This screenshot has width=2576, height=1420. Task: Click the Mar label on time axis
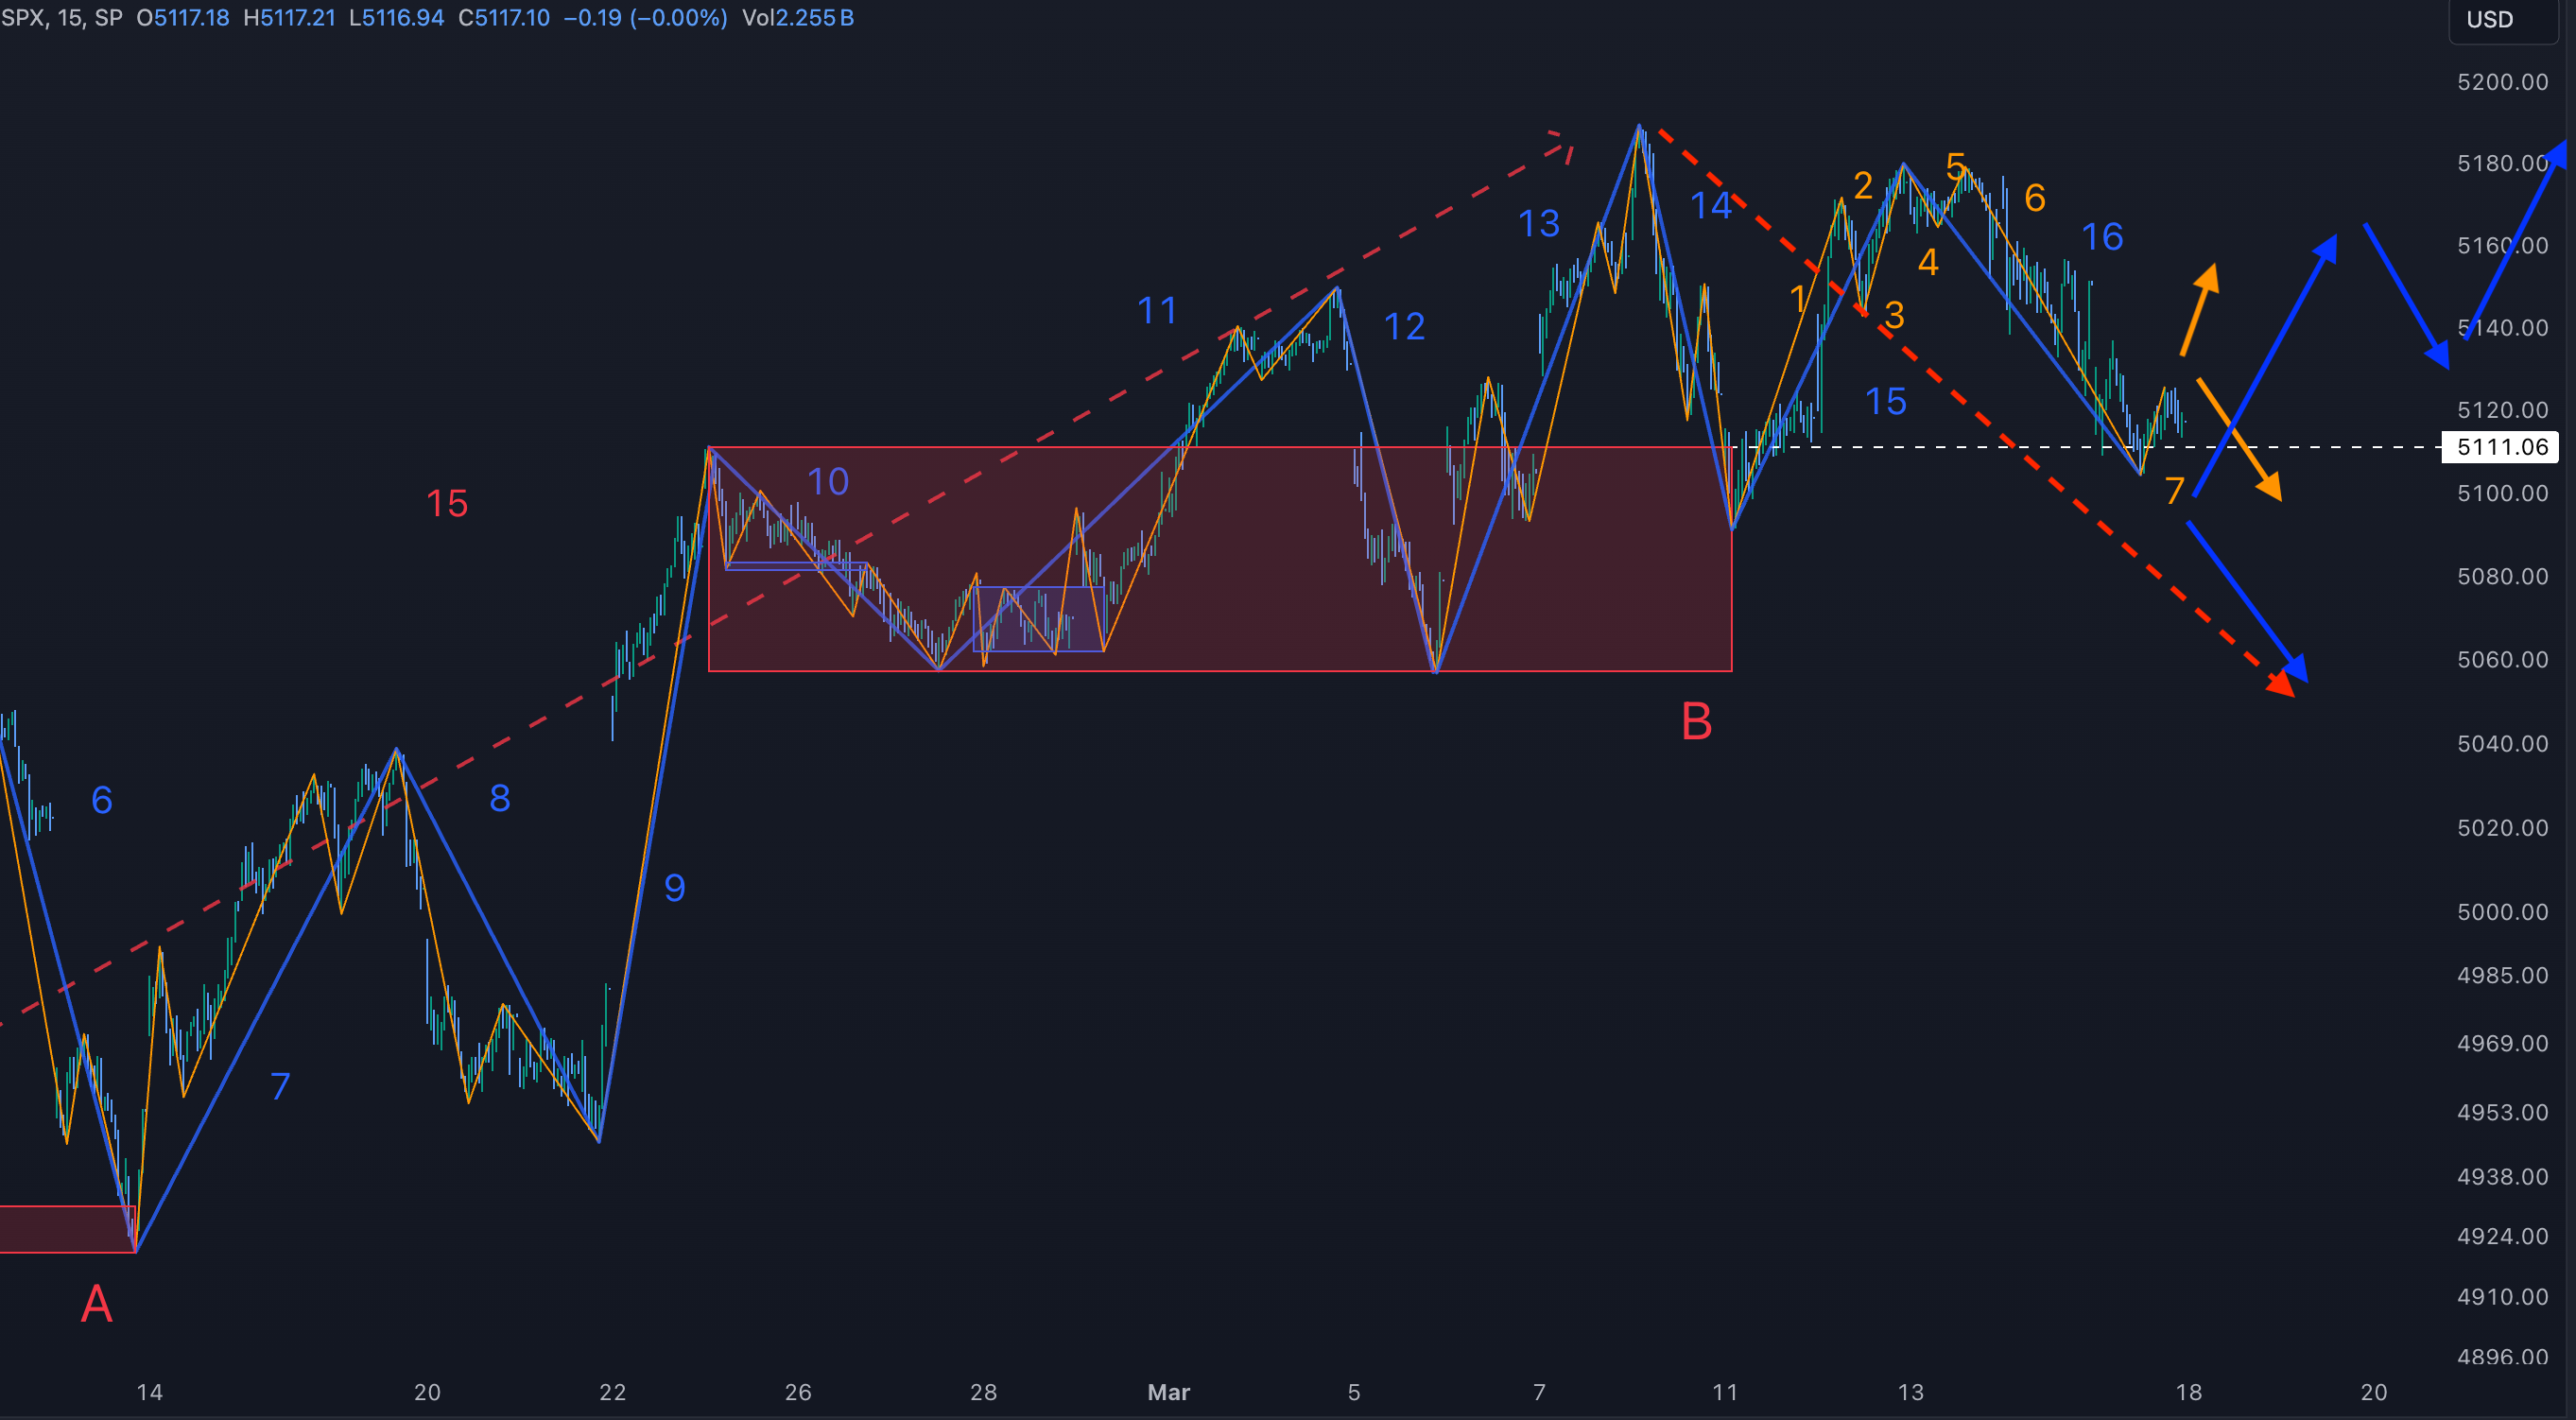(1168, 1392)
